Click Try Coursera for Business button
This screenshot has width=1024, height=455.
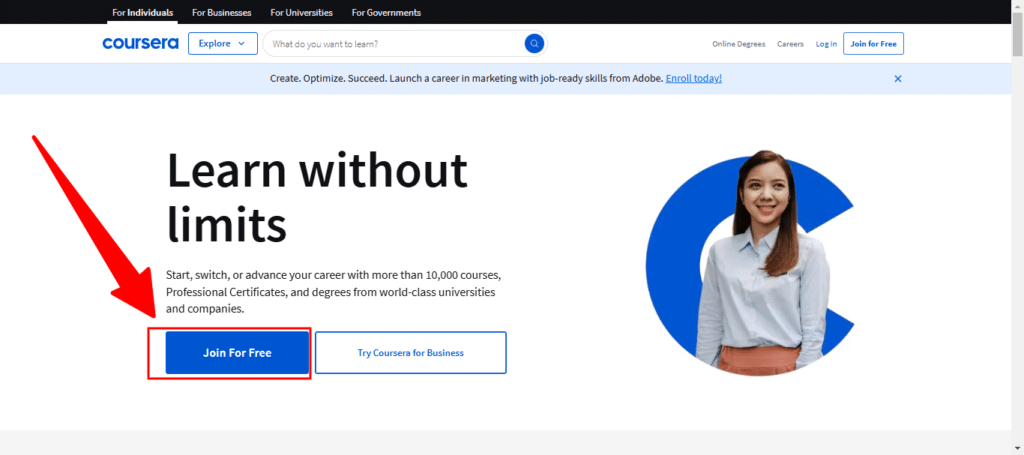(x=411, y=353)
